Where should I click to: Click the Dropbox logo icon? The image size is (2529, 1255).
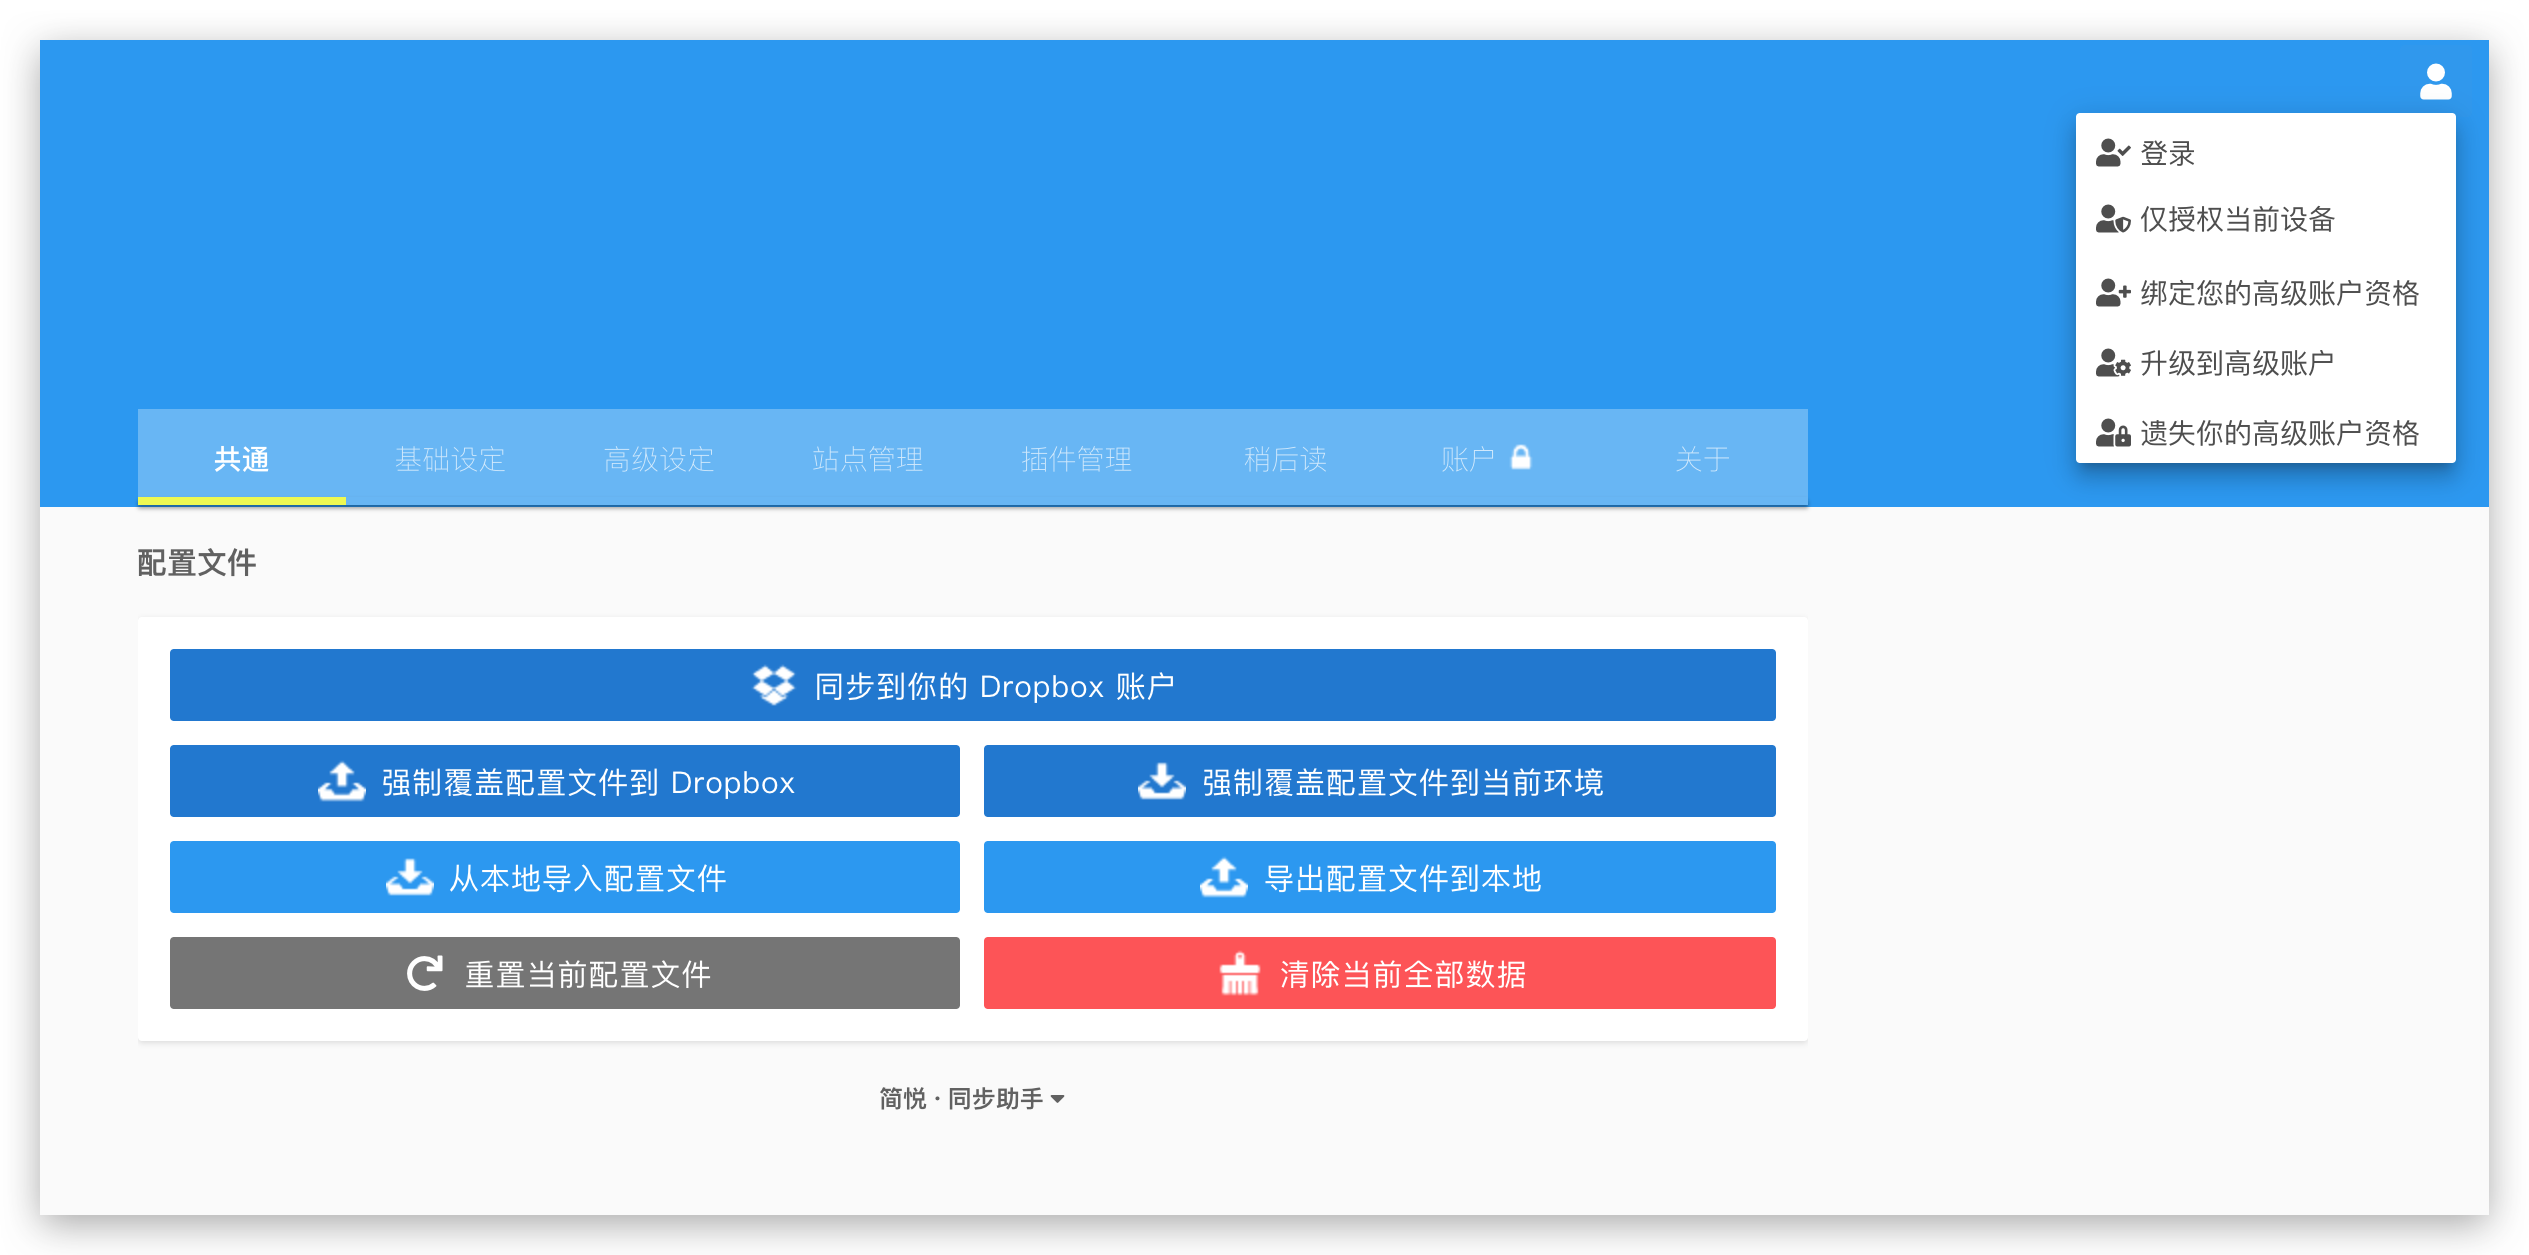tap(773, 685)
